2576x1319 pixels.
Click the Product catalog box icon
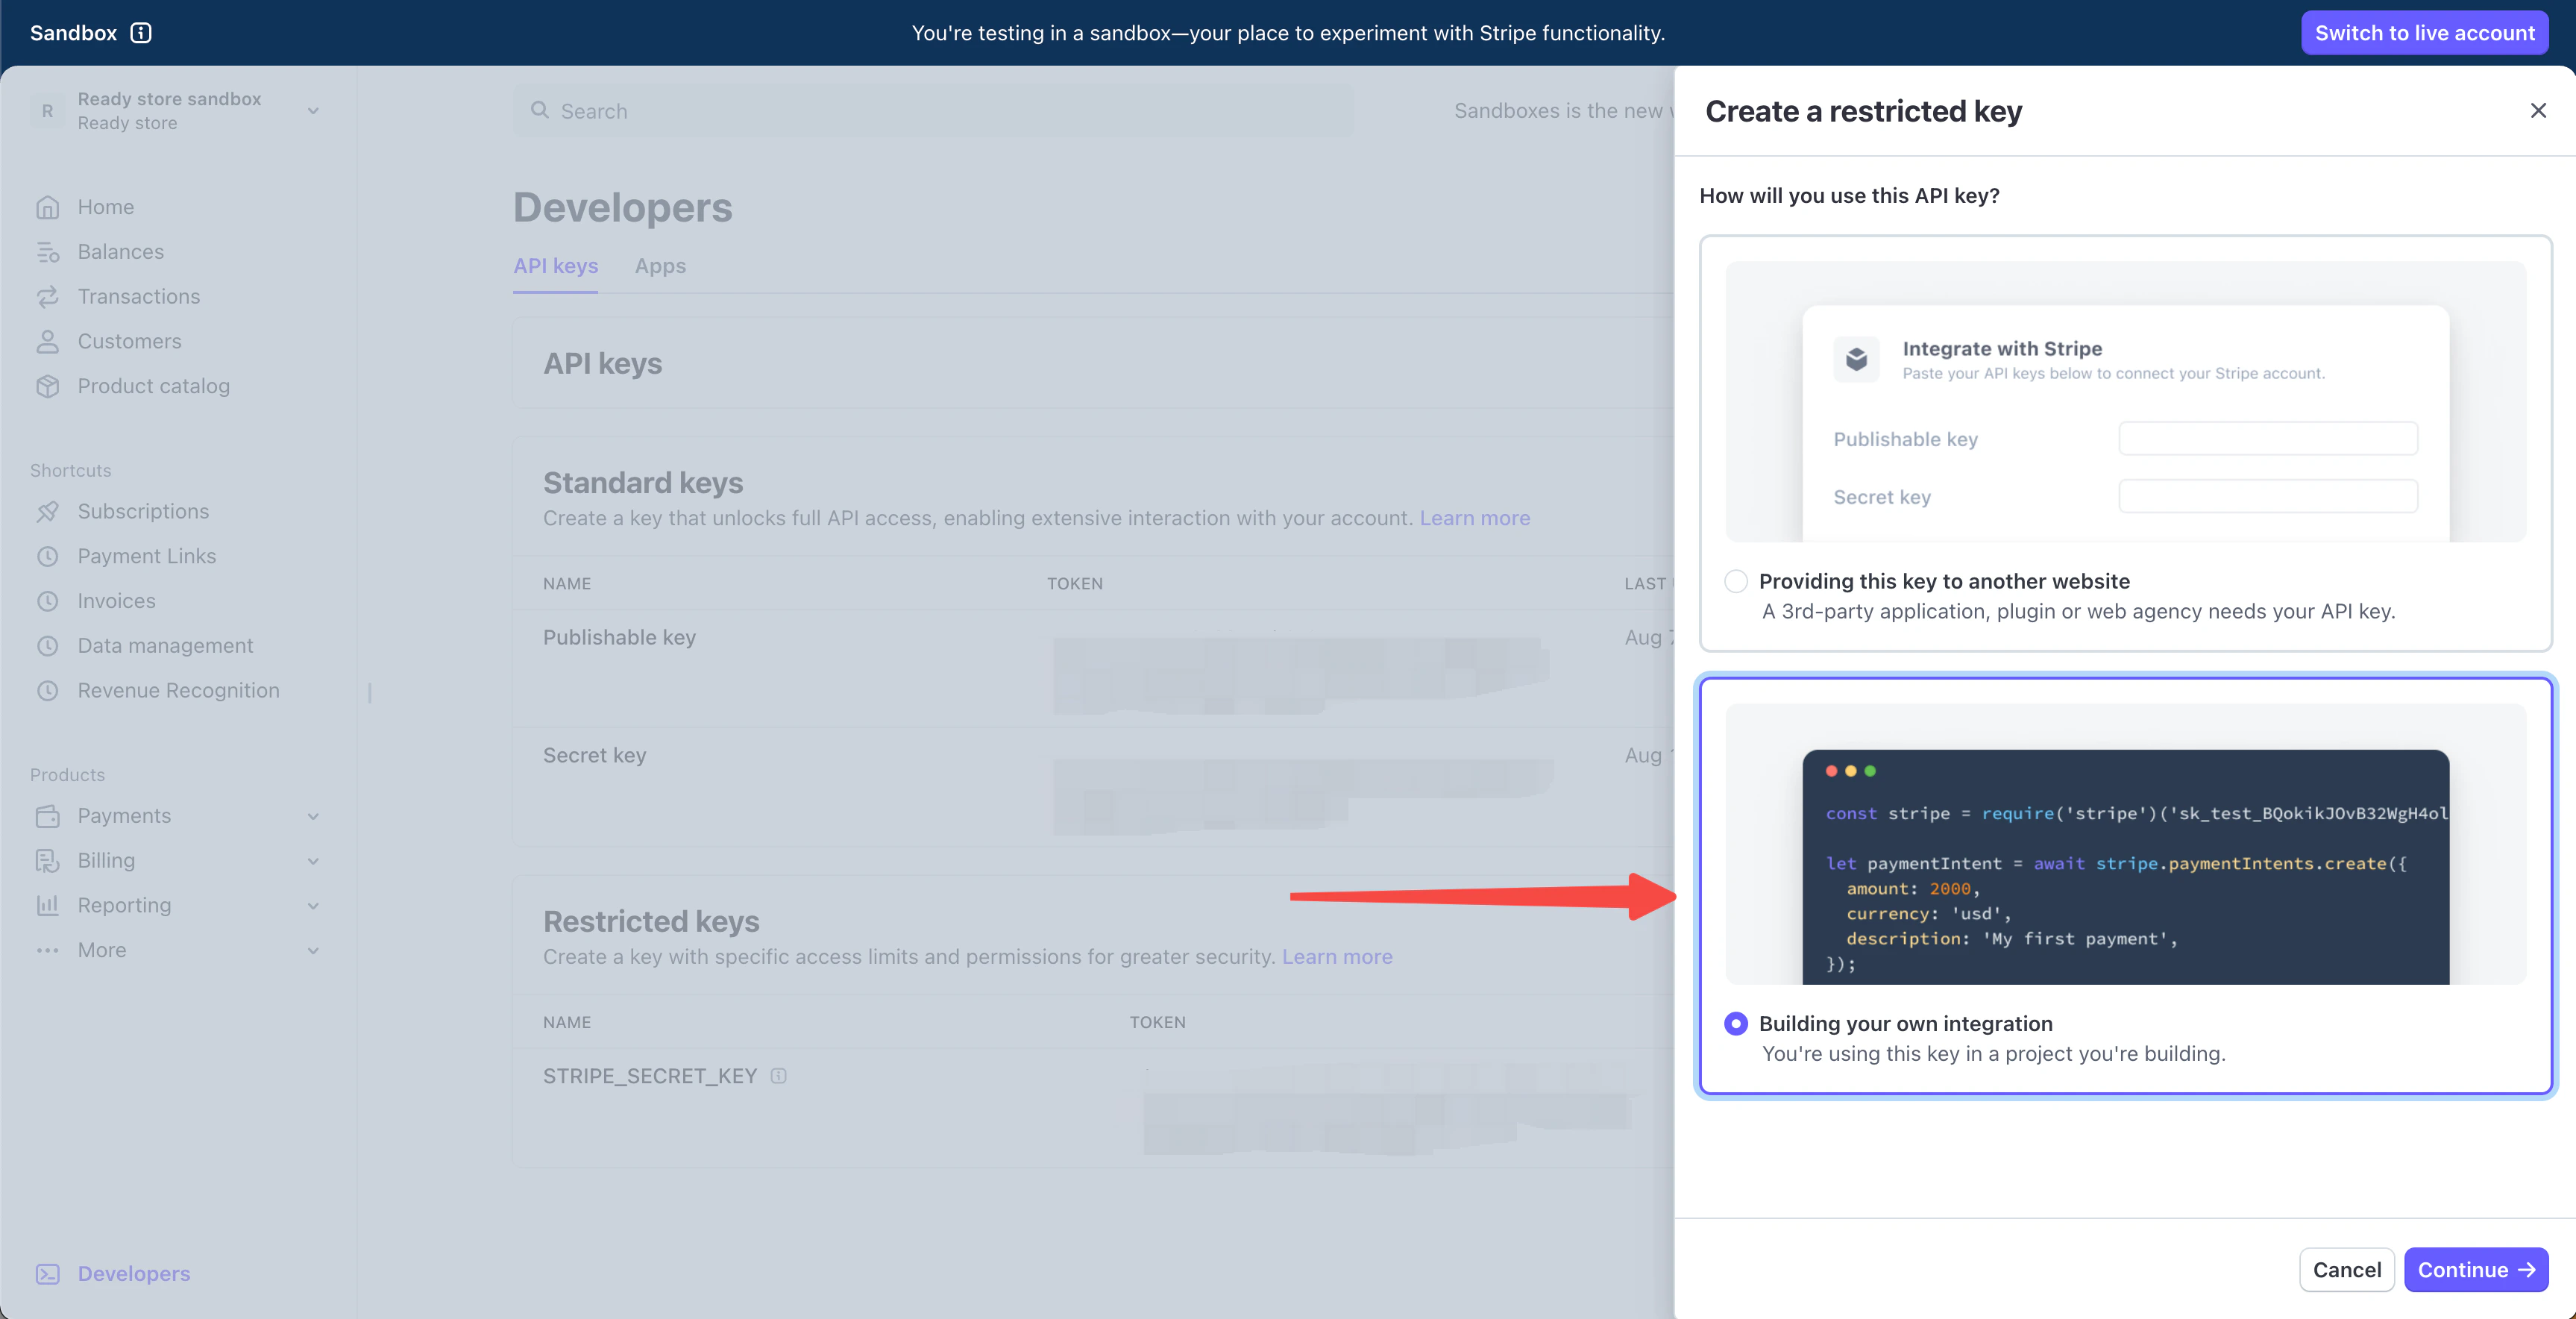[x=48, y=386]
